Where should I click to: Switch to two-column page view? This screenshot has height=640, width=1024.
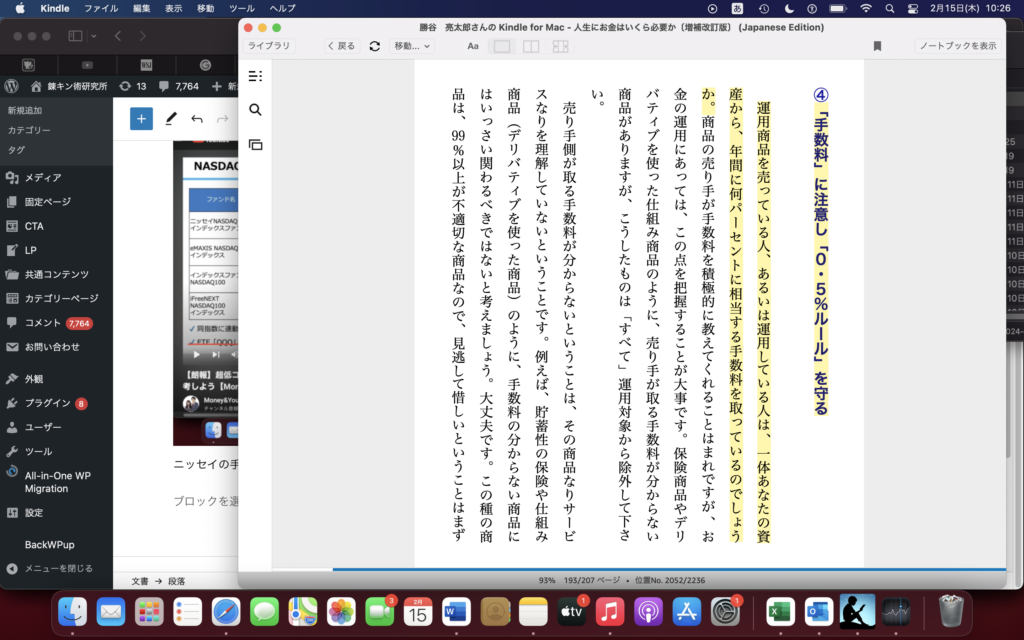click(531, 46)
